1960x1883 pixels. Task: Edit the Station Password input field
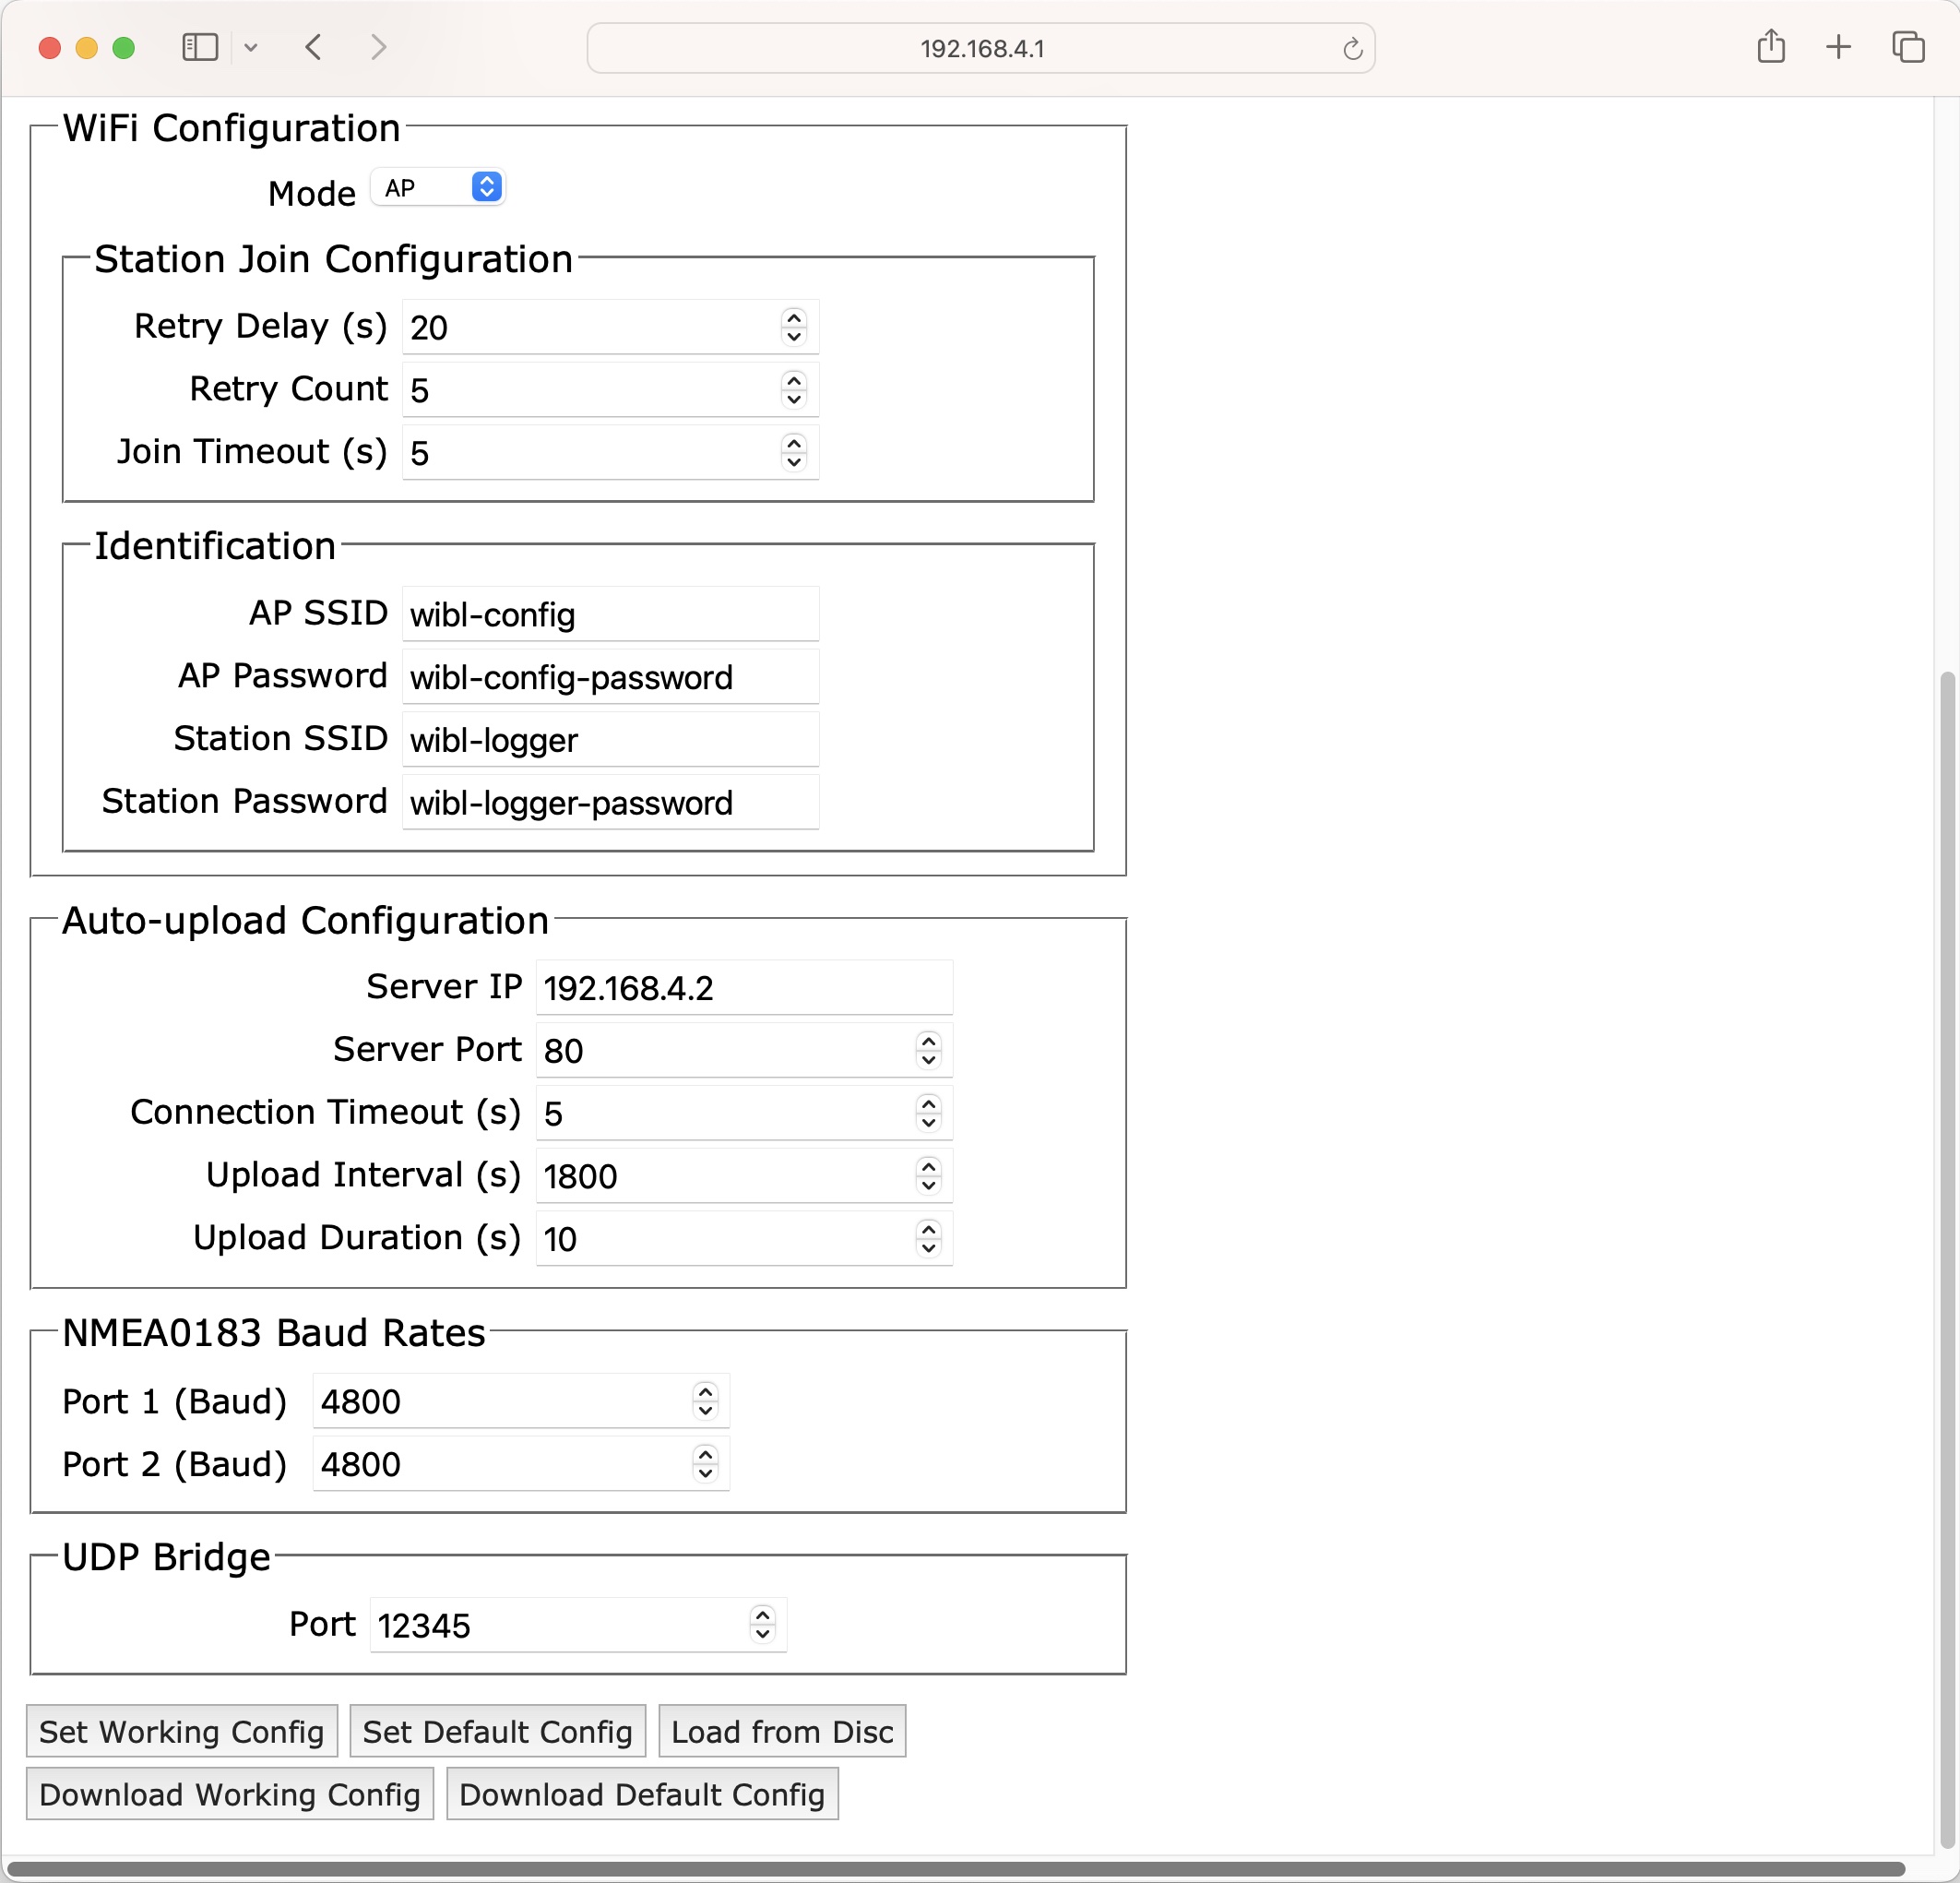point(609,804)
